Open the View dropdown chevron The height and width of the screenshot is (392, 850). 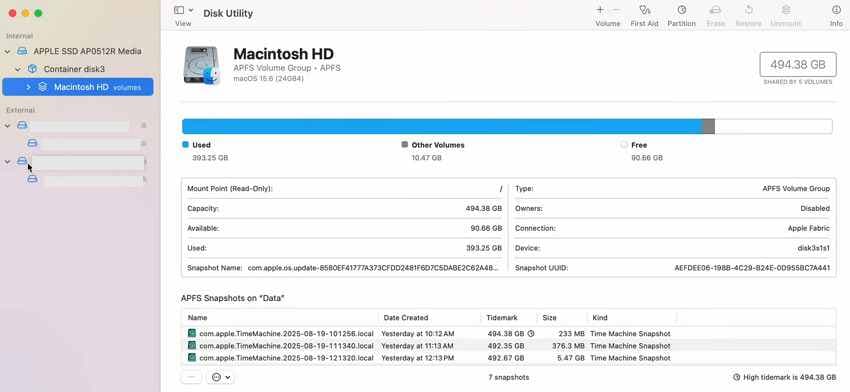[191, 10]
